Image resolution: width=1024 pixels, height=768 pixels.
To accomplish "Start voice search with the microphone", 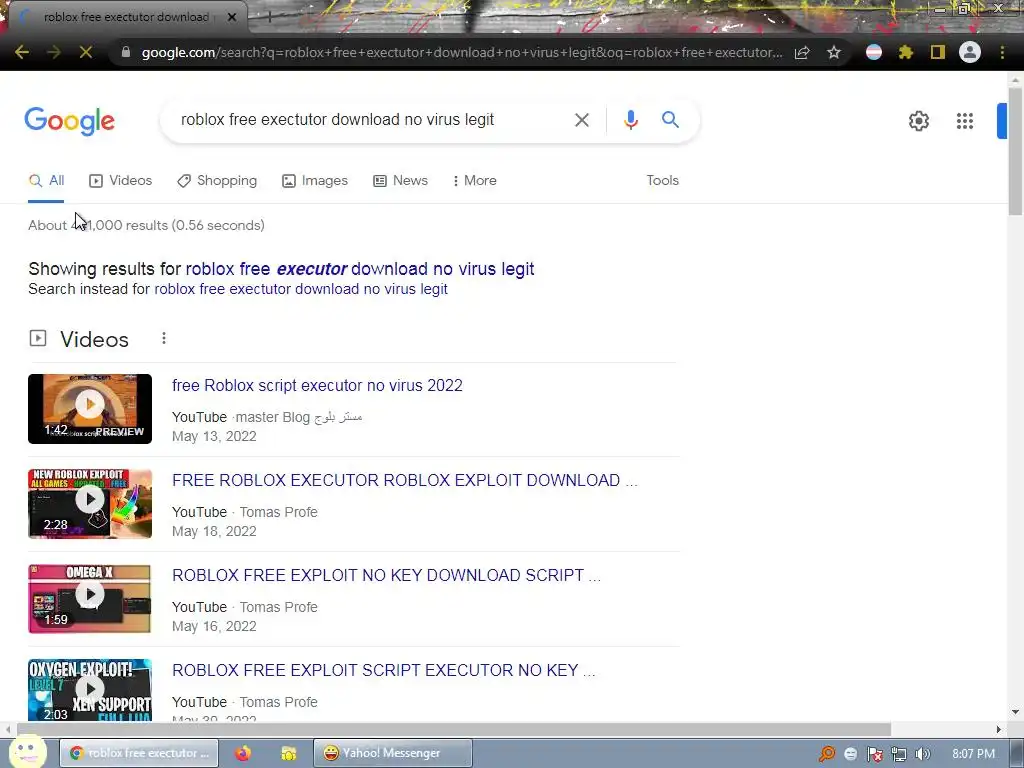I will [630, 120].
